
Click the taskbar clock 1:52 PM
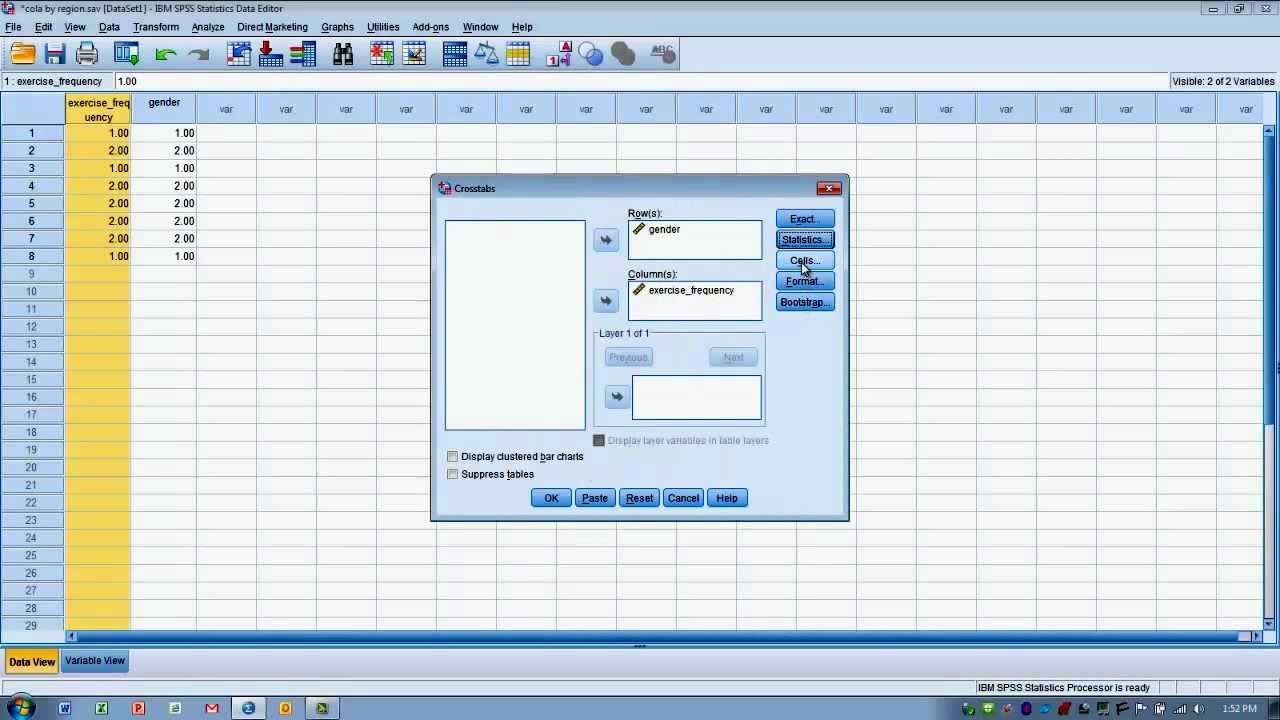click(x=1239, y=709)
